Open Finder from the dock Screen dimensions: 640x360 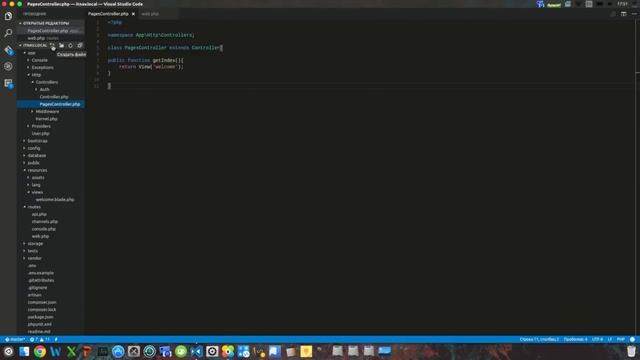pos(24,351)
